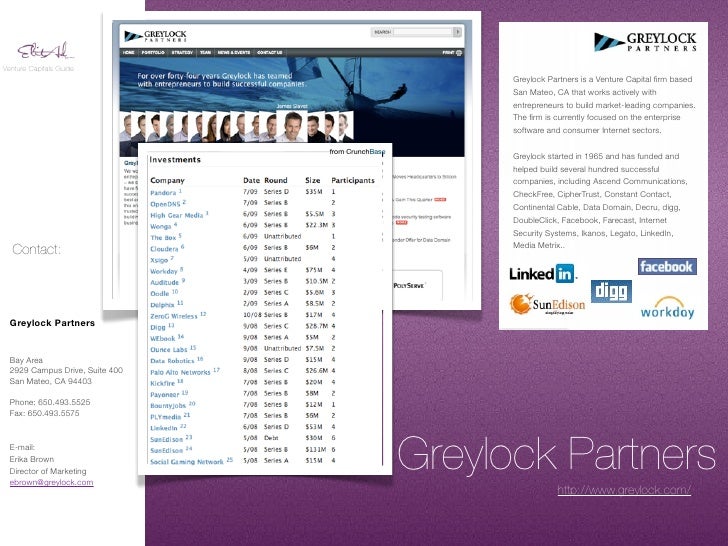Open the Ounce Labs link
Image resolution: width=728 pixels, height=546 pixels.
tap(169, 350)
